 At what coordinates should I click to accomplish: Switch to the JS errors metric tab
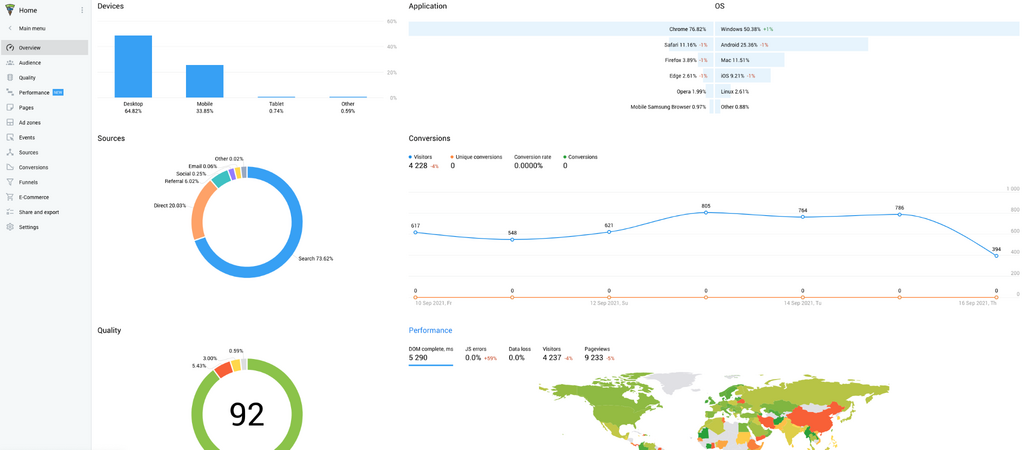click(475, 349)
